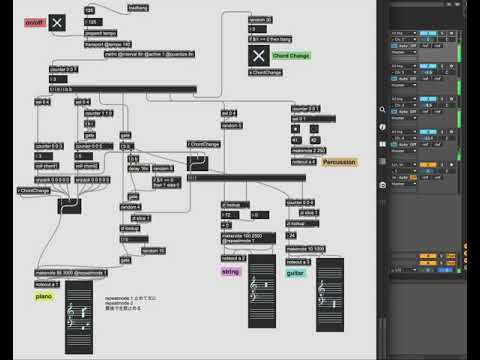Screen dimensions: 480x360
Task: Select the random 20 object
Action: (260, 20)
